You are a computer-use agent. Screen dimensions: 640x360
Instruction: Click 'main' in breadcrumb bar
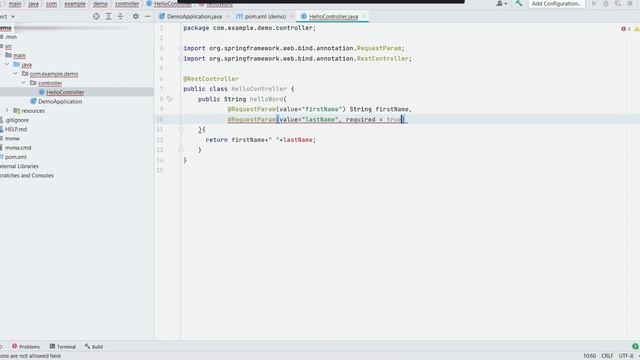(x=15, y=4)
